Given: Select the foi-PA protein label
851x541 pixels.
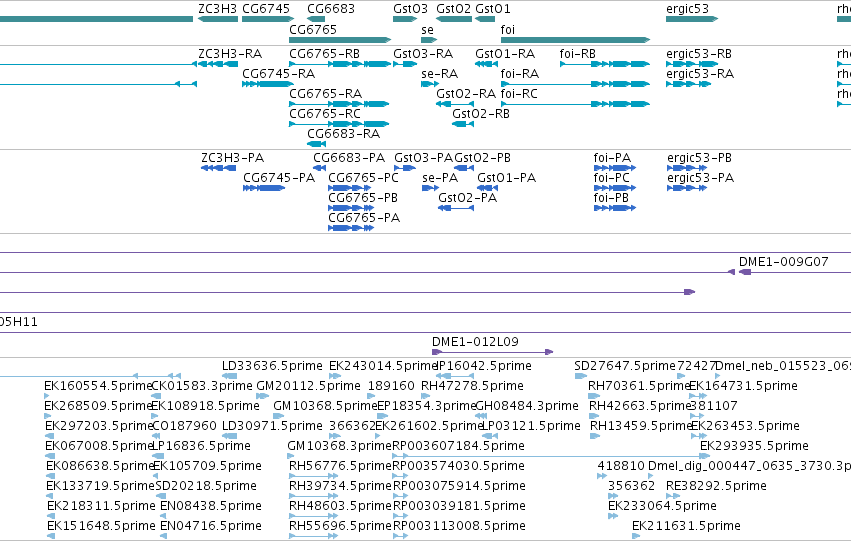Looking at the screenshot, I should (x=612, y=158).
